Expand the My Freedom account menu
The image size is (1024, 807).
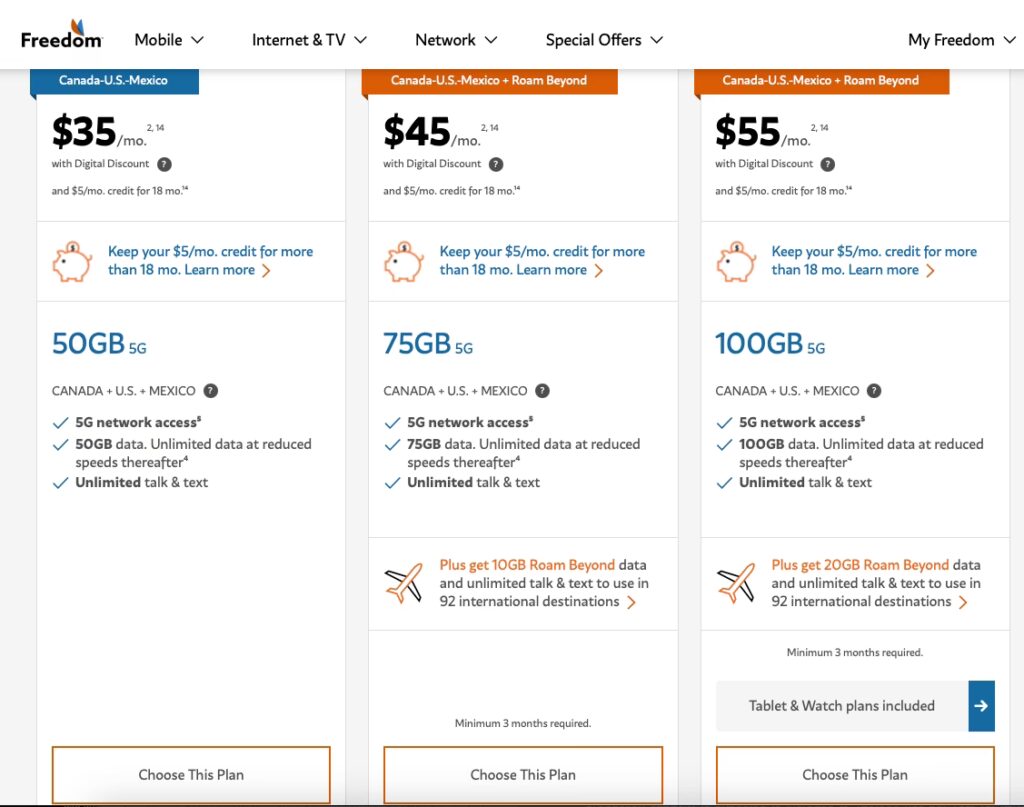[x=960, y=40]
